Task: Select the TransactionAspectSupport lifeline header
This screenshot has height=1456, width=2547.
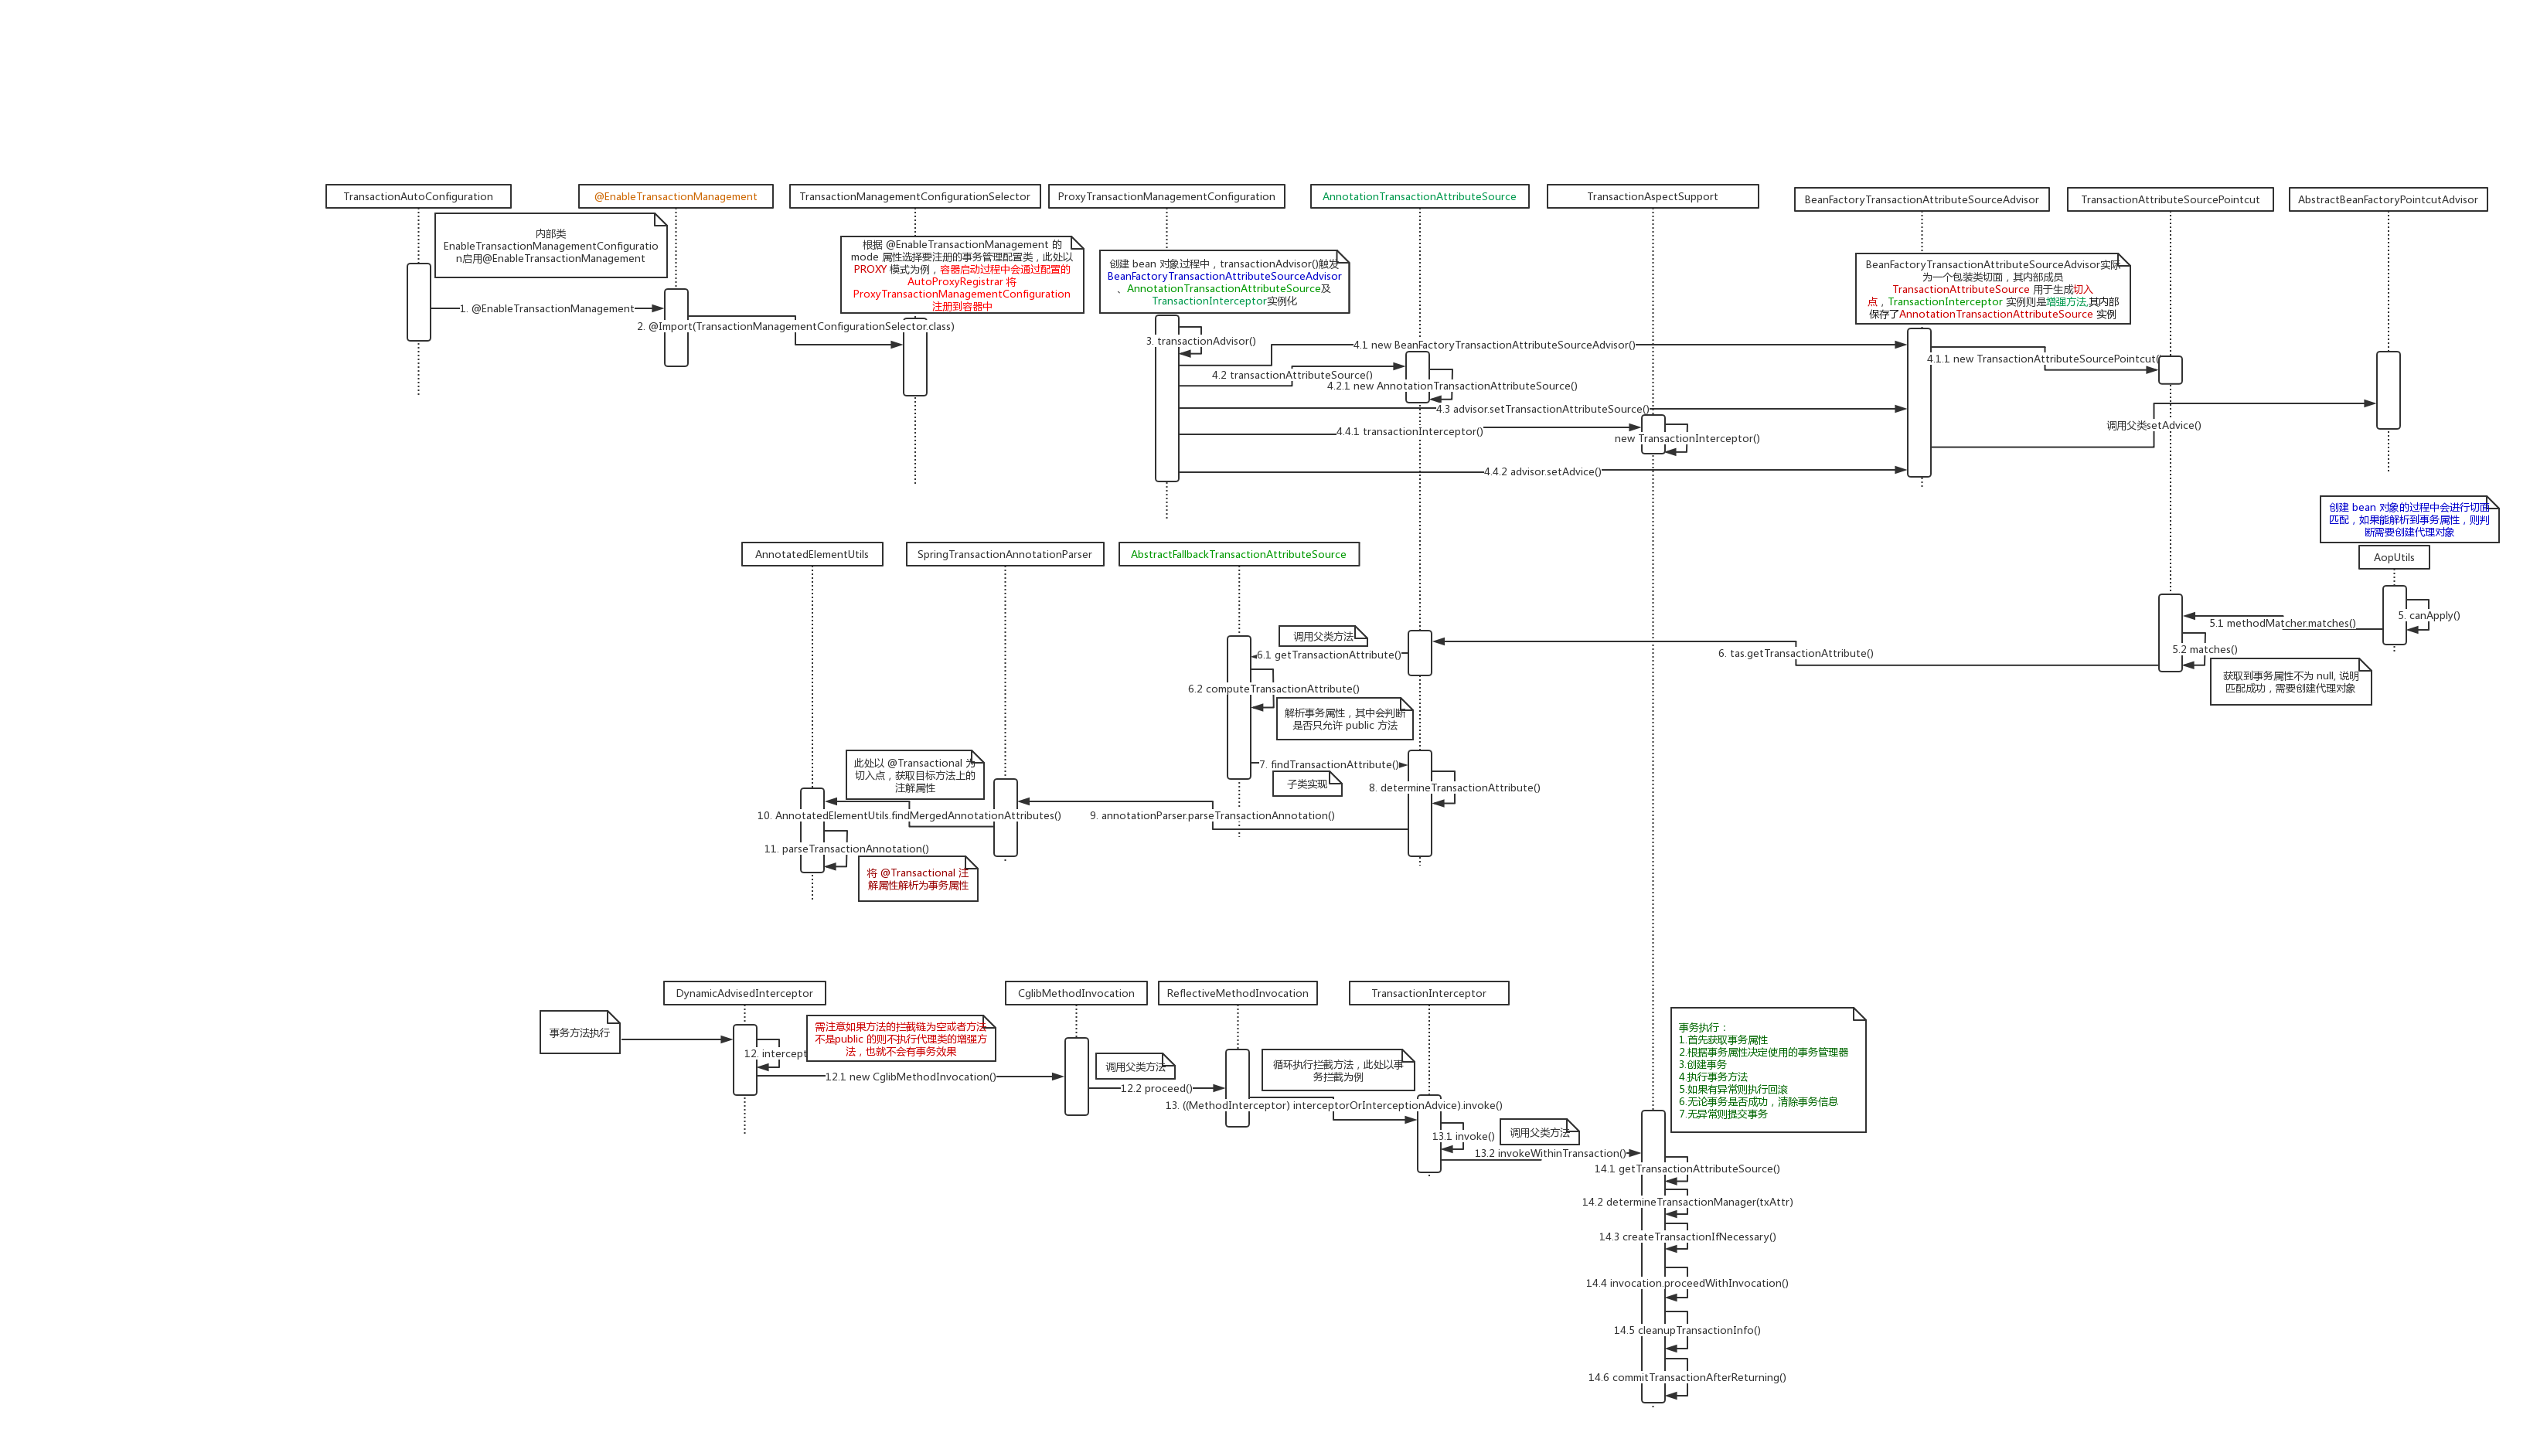Action: point(1652,196)
